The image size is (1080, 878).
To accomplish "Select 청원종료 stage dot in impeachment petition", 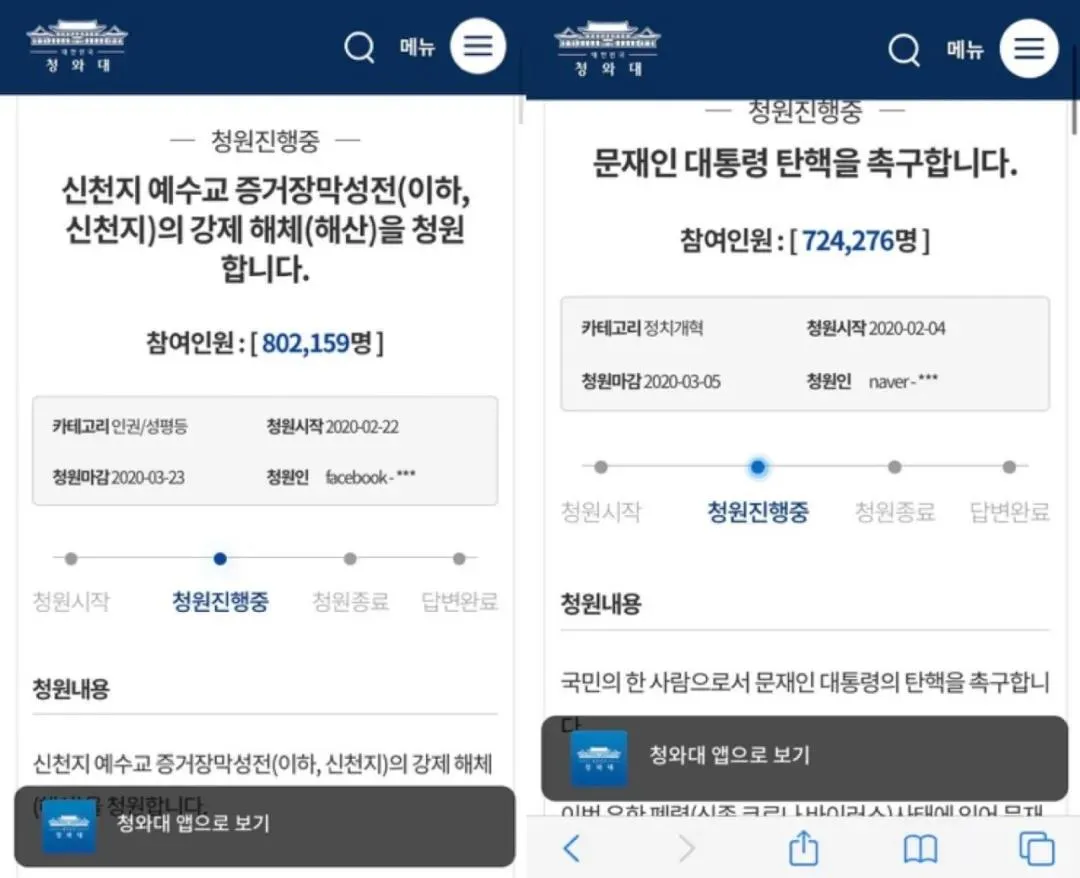I will pyautogui.click(x=895, y=467).
